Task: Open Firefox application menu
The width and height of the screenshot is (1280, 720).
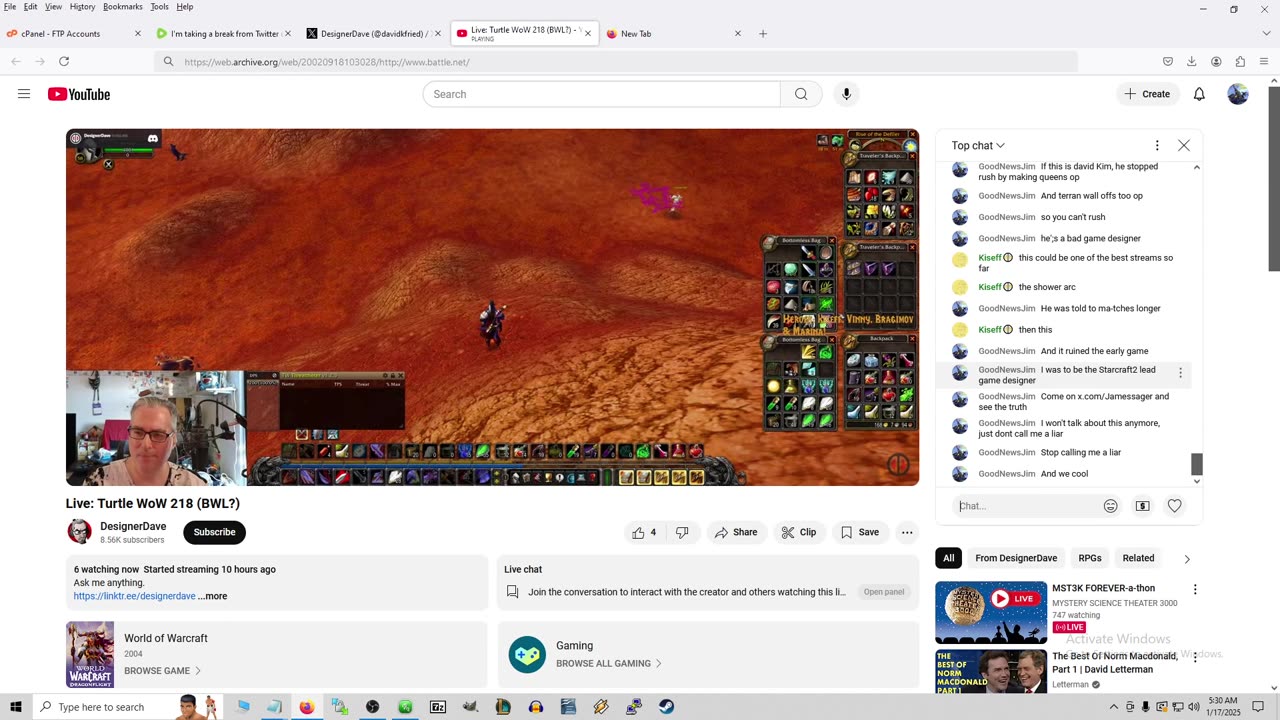Action: pos(1264,62)
